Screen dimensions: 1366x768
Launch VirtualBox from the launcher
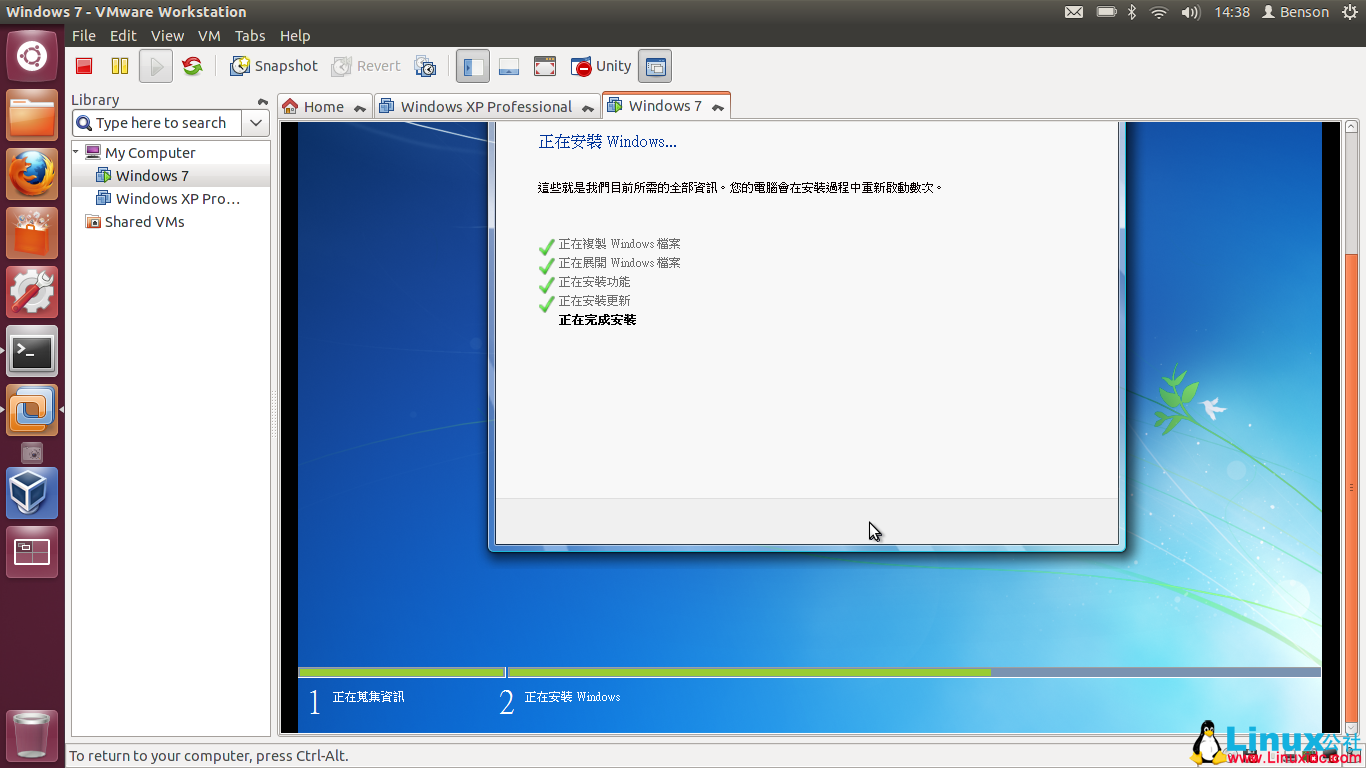[33, 493]
